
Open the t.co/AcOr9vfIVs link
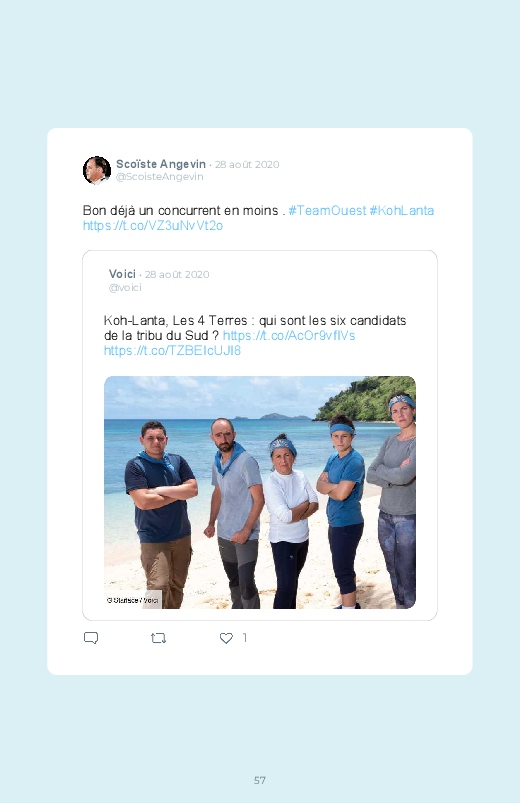click(x=289, y=335)
